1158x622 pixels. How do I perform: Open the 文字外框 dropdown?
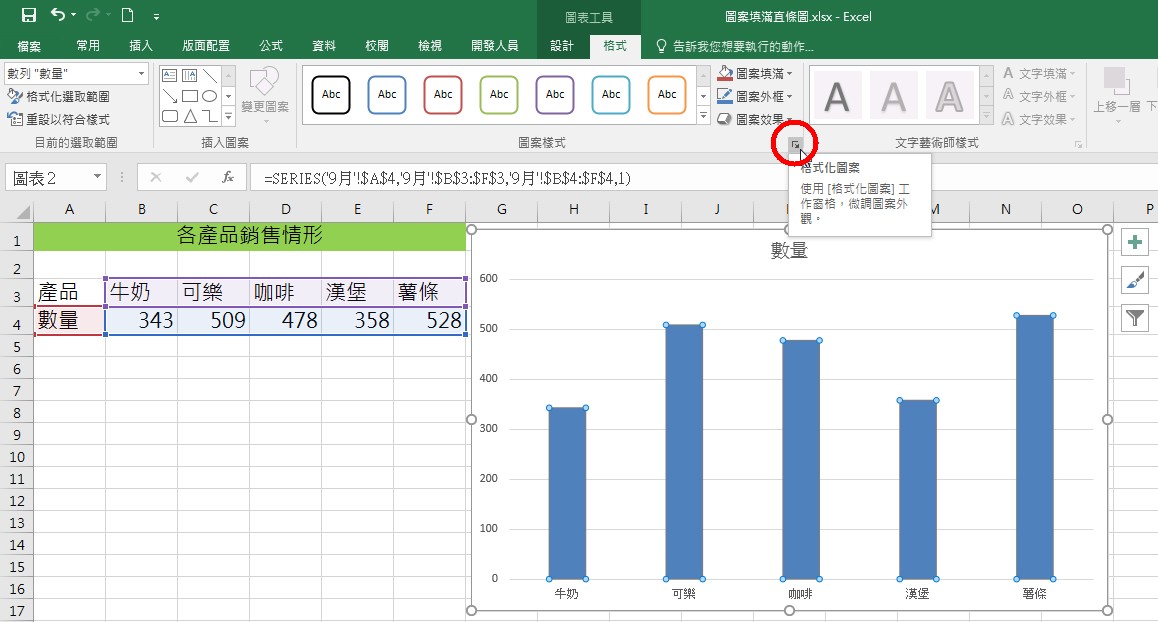coord(1038,96)
